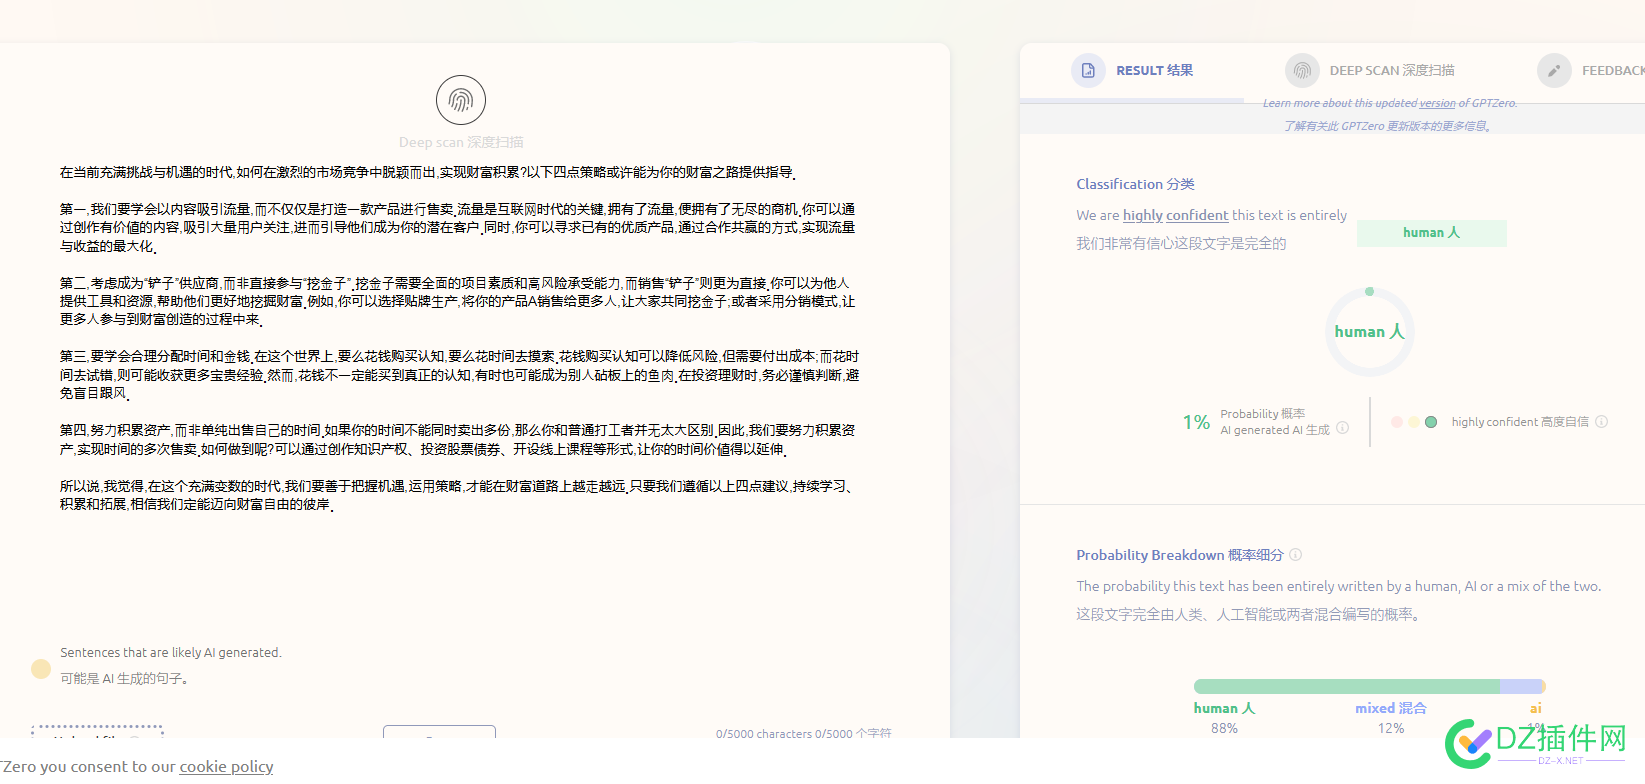Click the cookie policy link

click(226, 766)
